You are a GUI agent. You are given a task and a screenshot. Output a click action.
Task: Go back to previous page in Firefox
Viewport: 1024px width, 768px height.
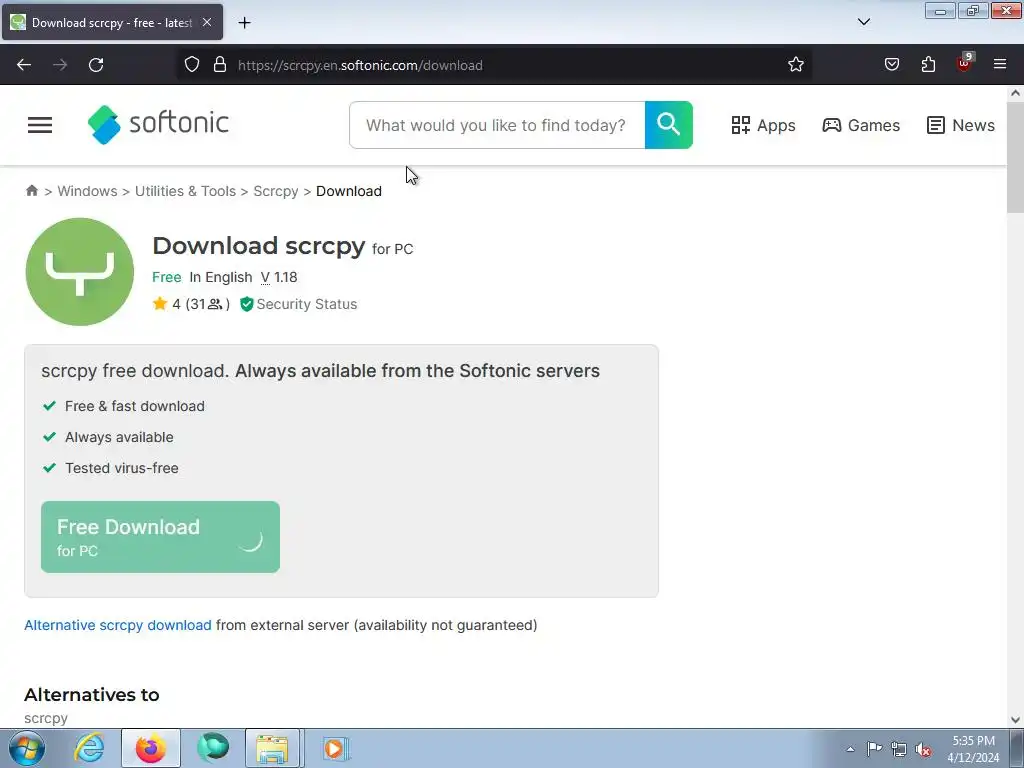tap(24, 65)
